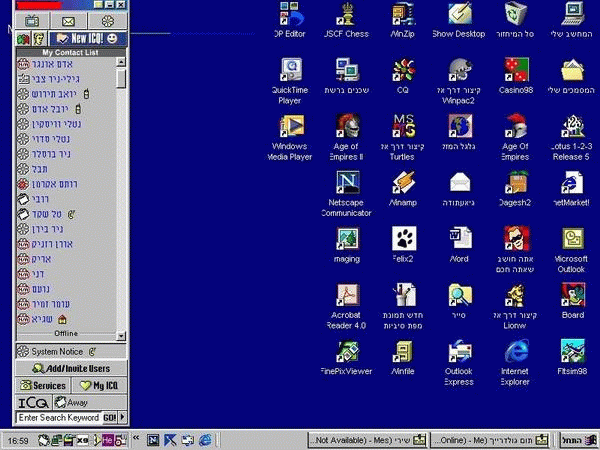Launch the Casino98 shortcut
Screen dimensions: 600x450
[x=516, y=76]
